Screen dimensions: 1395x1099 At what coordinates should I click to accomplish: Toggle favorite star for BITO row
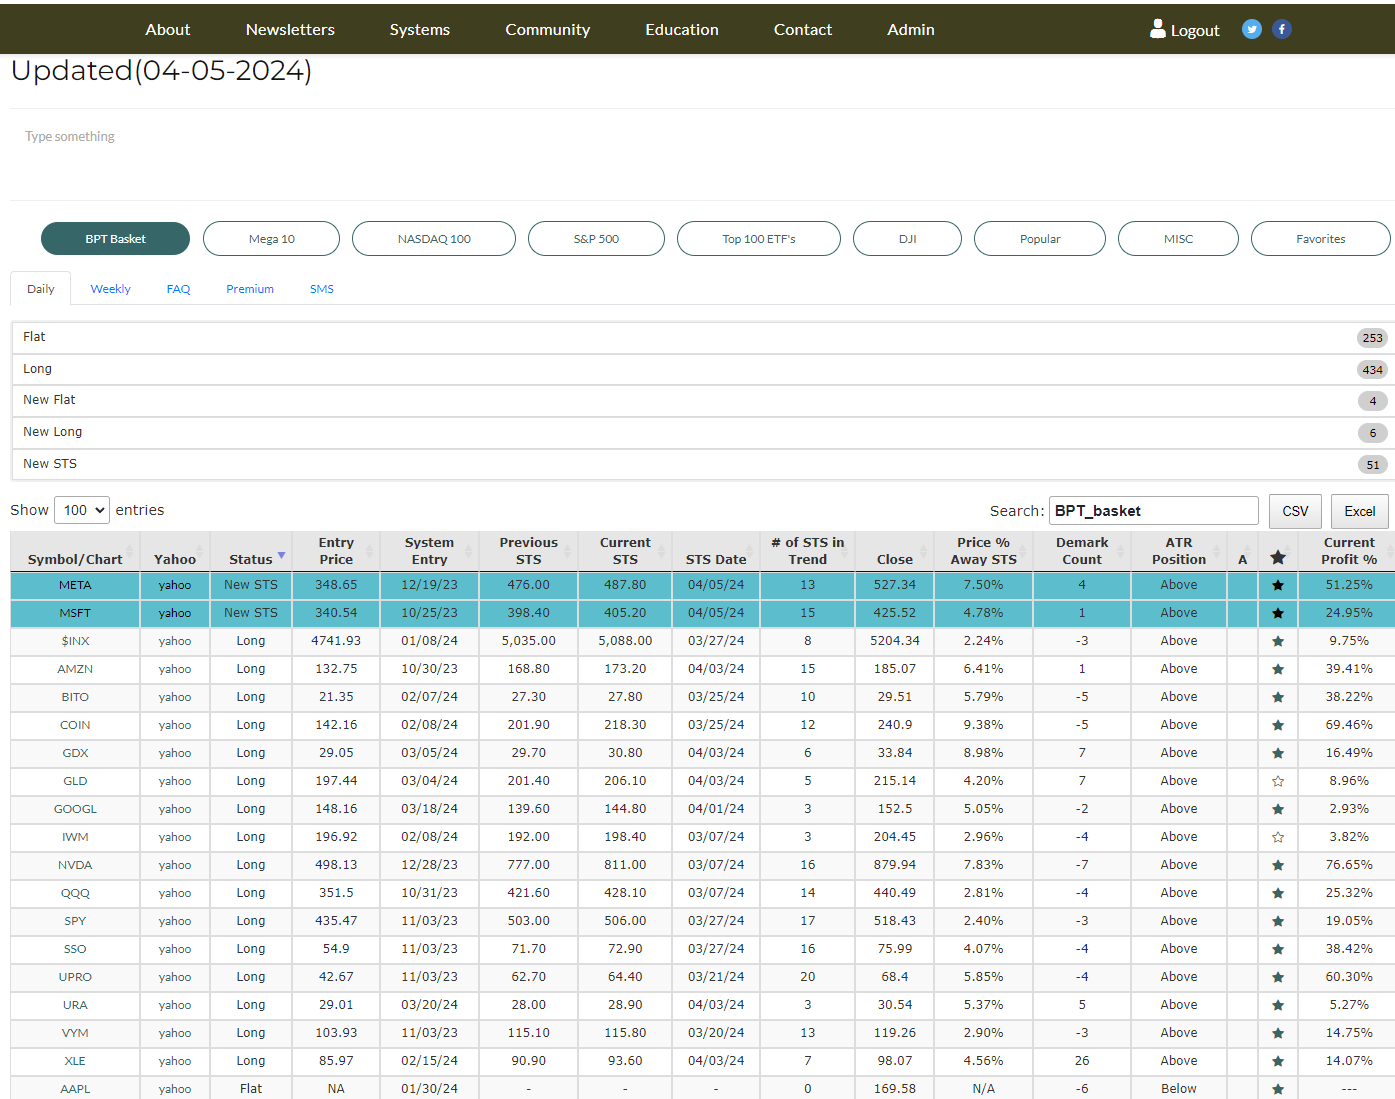click(1277, 697)
